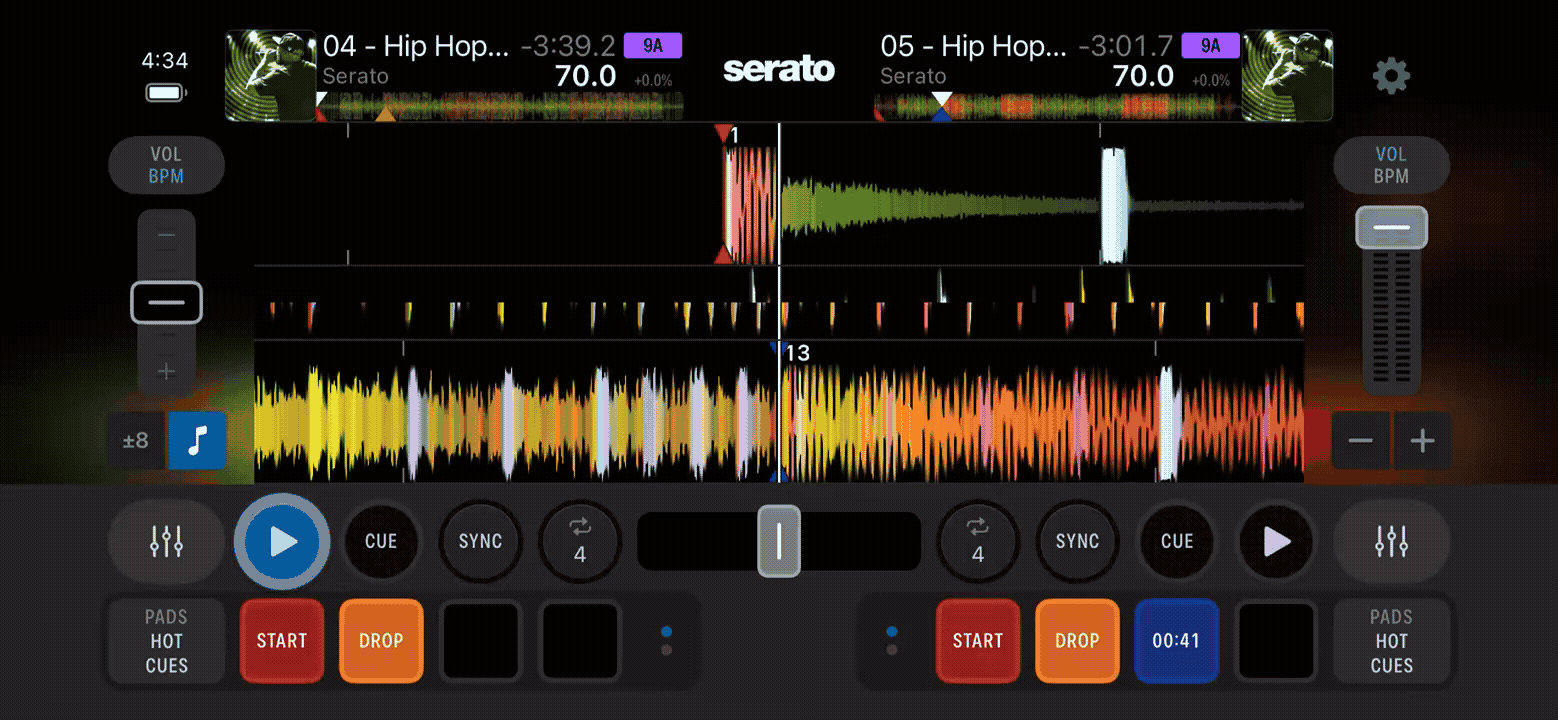Viewport: 1558px width, 720px height.
Task: Trigger left deck DROP hot cue
Action: click(x=381, y=641)
